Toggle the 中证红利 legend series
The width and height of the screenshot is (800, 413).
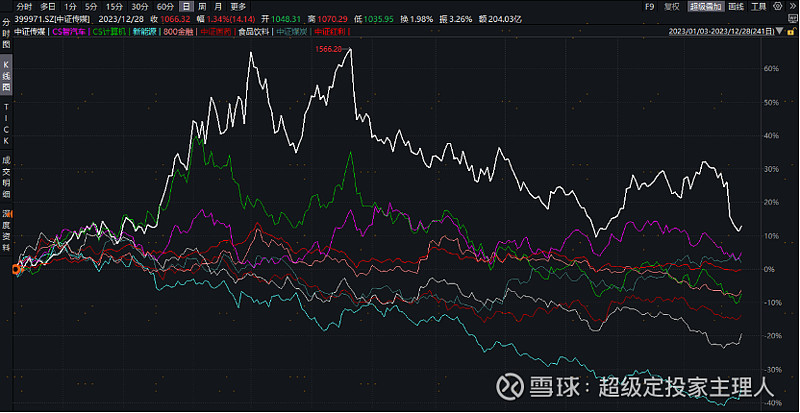[x=330, y=31]
